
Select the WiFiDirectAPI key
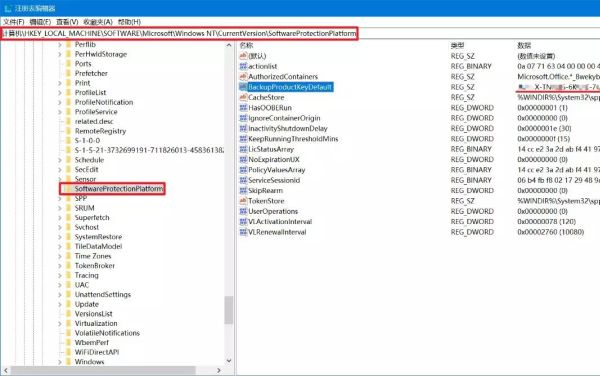(x=97, y=352)
